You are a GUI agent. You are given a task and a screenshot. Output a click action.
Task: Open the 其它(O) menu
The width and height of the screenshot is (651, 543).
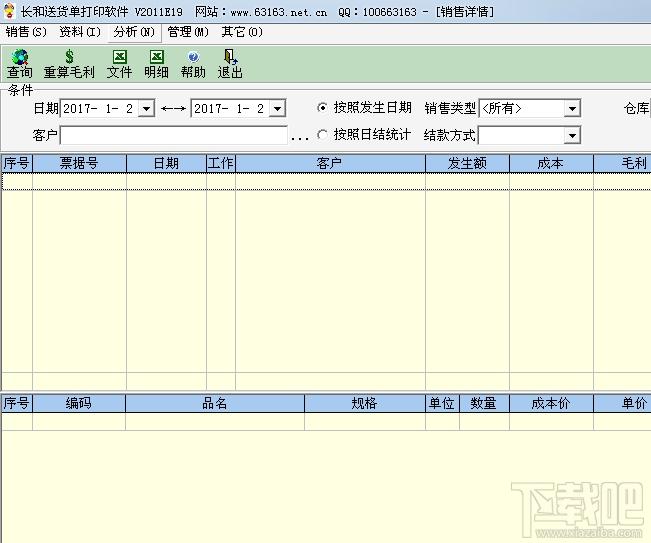point(242,32)
